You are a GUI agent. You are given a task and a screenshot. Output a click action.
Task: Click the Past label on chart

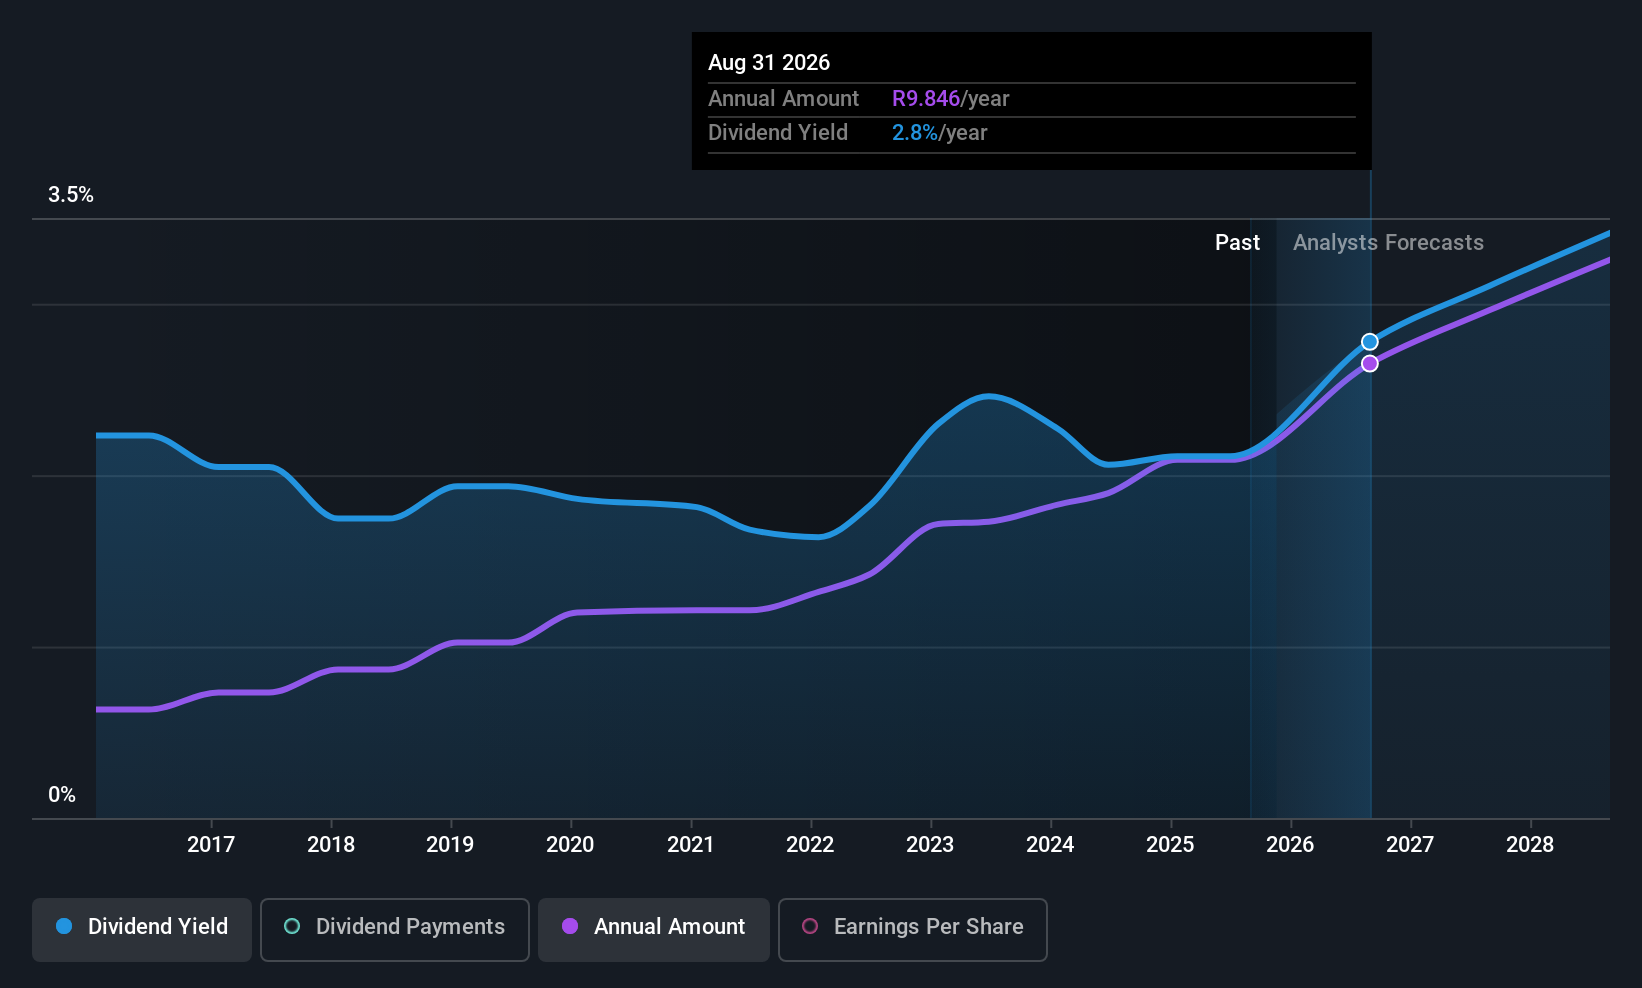(1237, 243)
